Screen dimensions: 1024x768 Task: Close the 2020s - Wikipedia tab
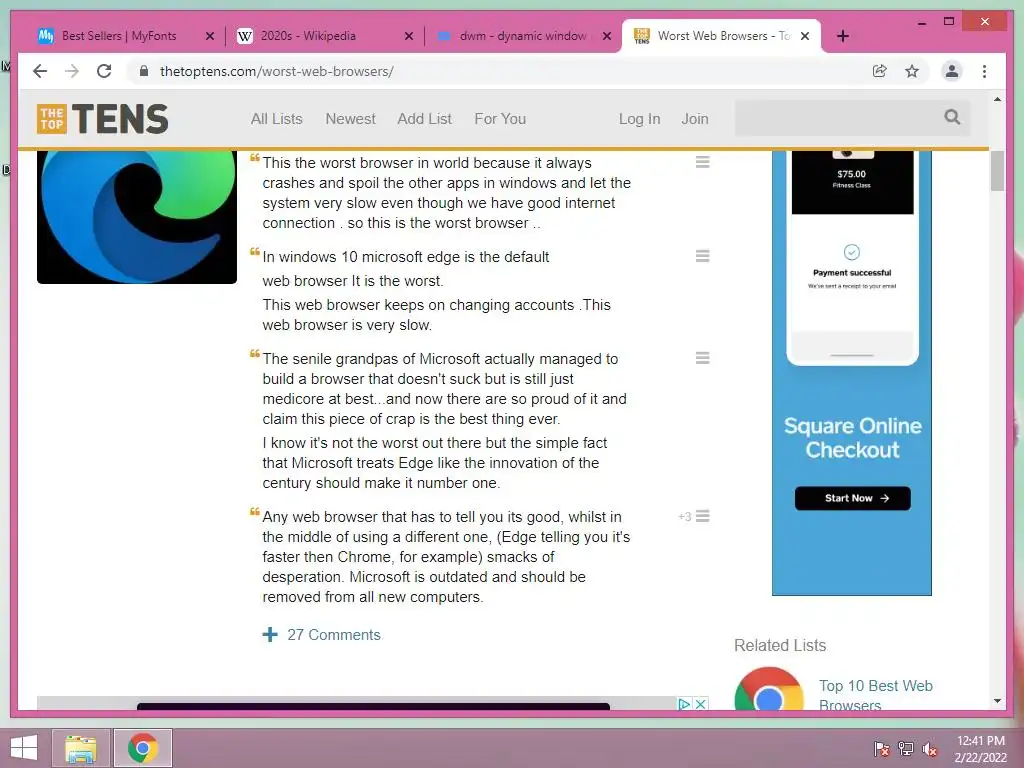coord(409,36)
